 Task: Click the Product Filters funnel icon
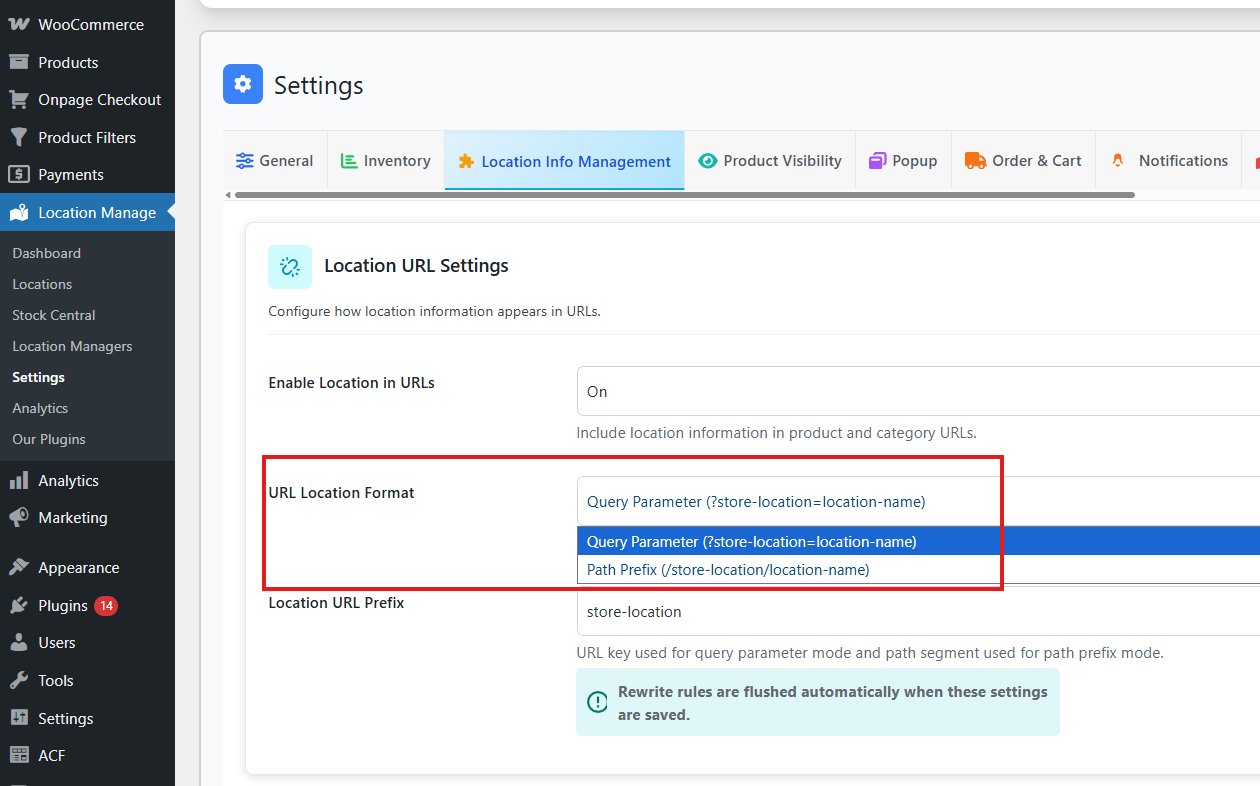click(x=18, y=137)
